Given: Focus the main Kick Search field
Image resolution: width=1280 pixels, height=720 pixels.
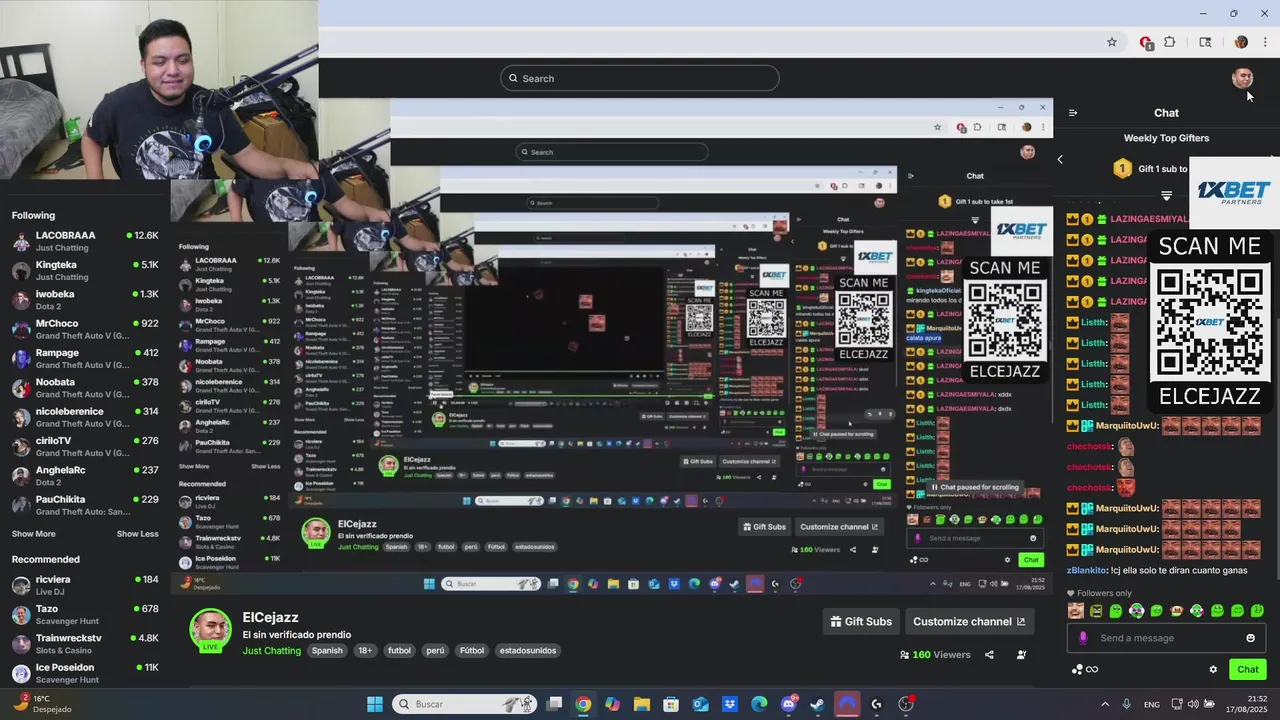Looking at the screenshot, I should tap(640, 78).
